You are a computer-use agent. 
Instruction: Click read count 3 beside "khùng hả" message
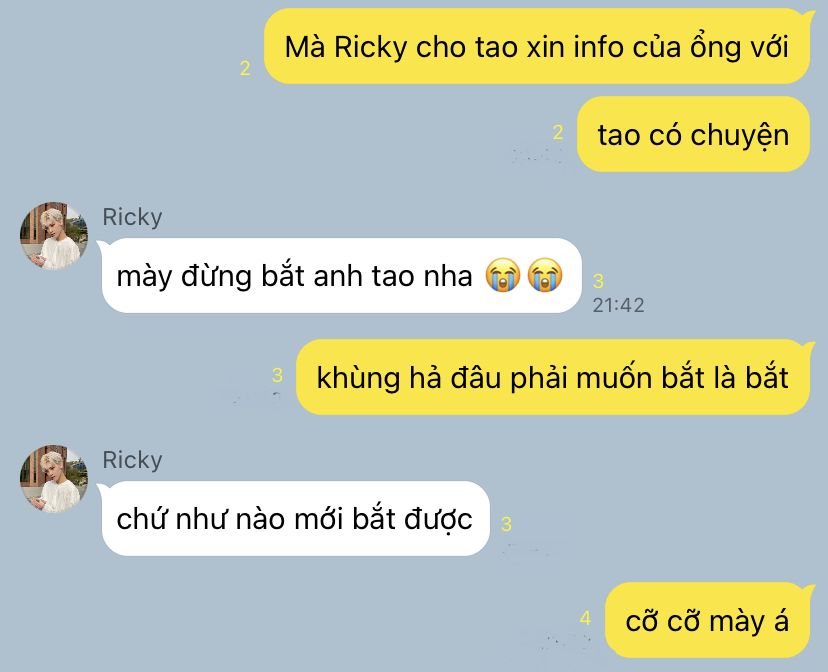(x=277, y=375)
